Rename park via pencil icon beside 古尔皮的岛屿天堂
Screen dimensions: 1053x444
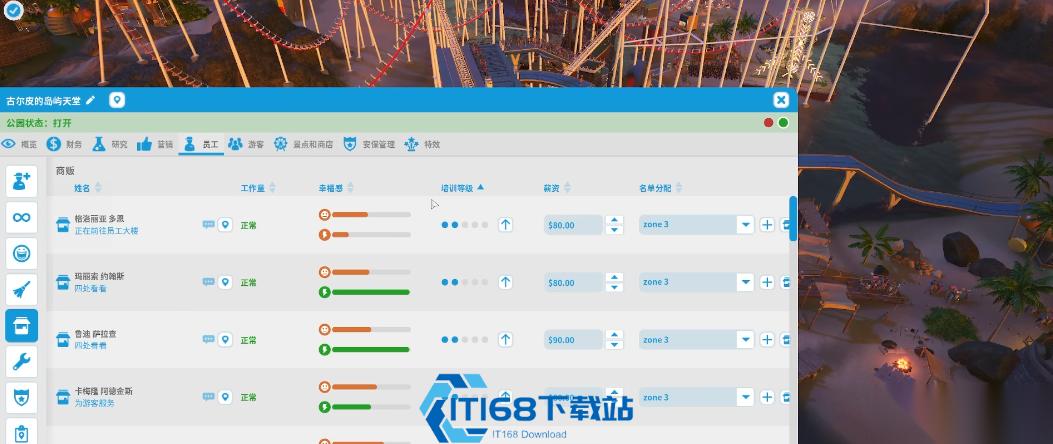point(91,101)
